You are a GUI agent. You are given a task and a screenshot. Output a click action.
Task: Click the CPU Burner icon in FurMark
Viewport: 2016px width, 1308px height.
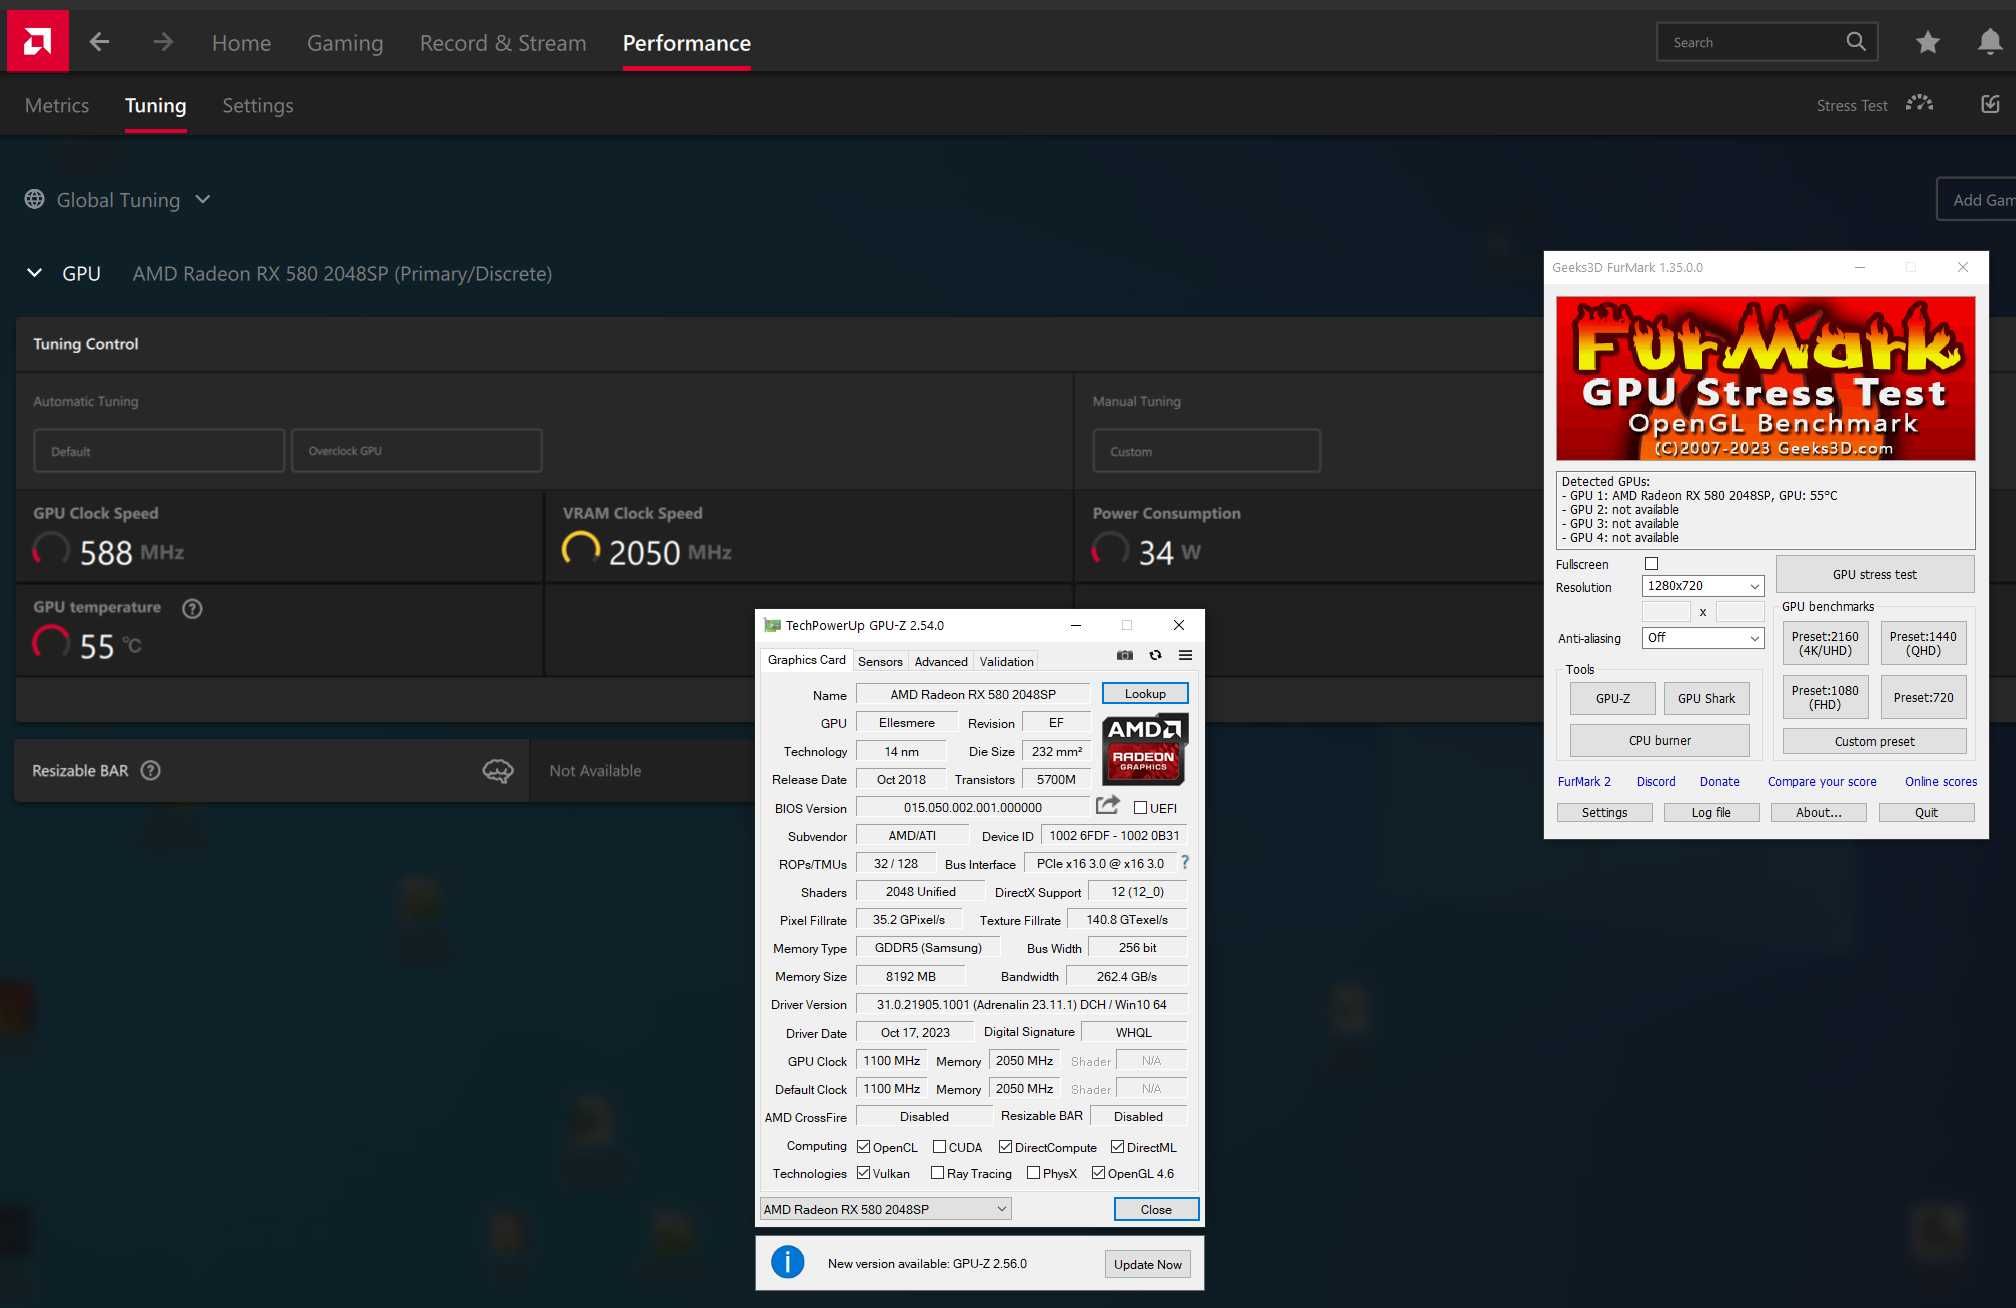coord(1659,741)
